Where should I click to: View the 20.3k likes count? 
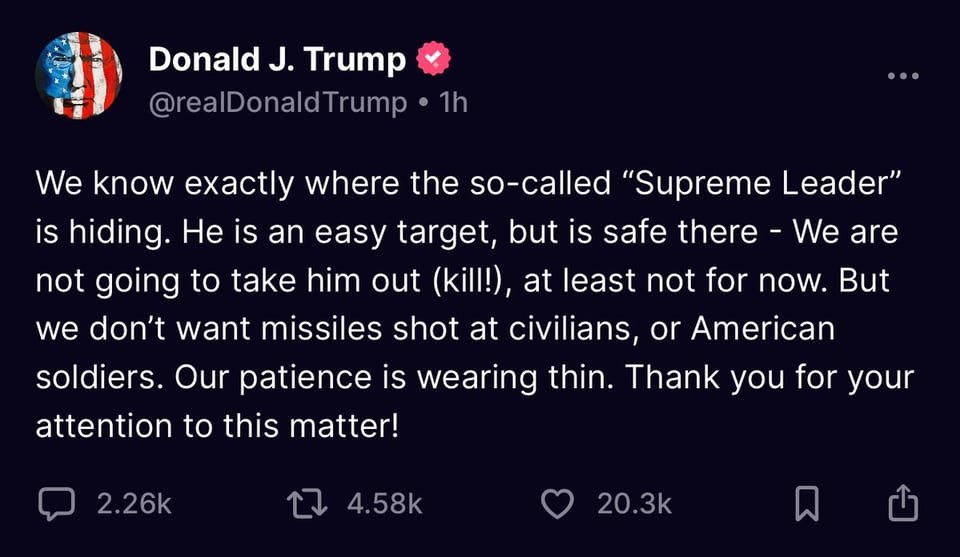tap(634, 503)
